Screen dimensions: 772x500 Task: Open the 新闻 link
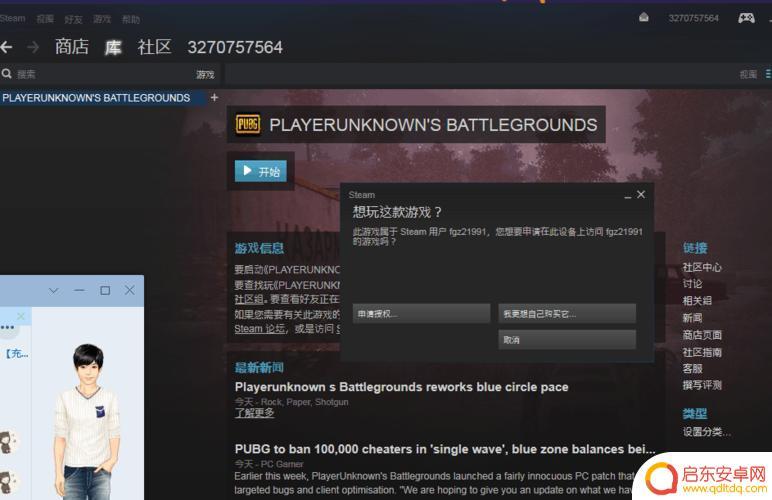692,318
